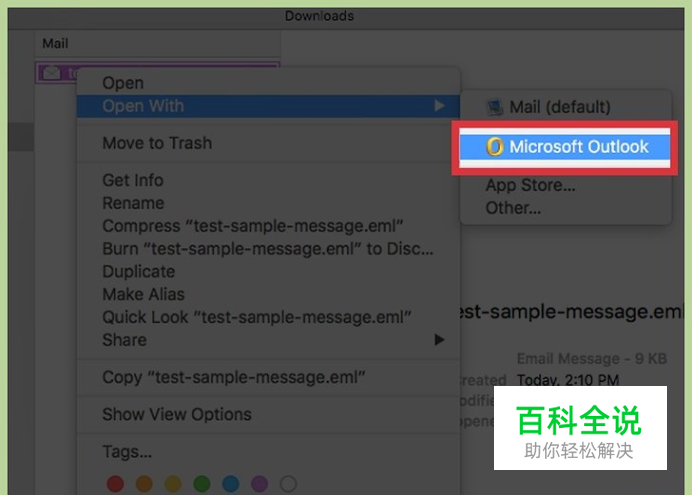Screen dimensions: 692x495
Task: Select Rename in the context menu
Action: click(268, 203)
